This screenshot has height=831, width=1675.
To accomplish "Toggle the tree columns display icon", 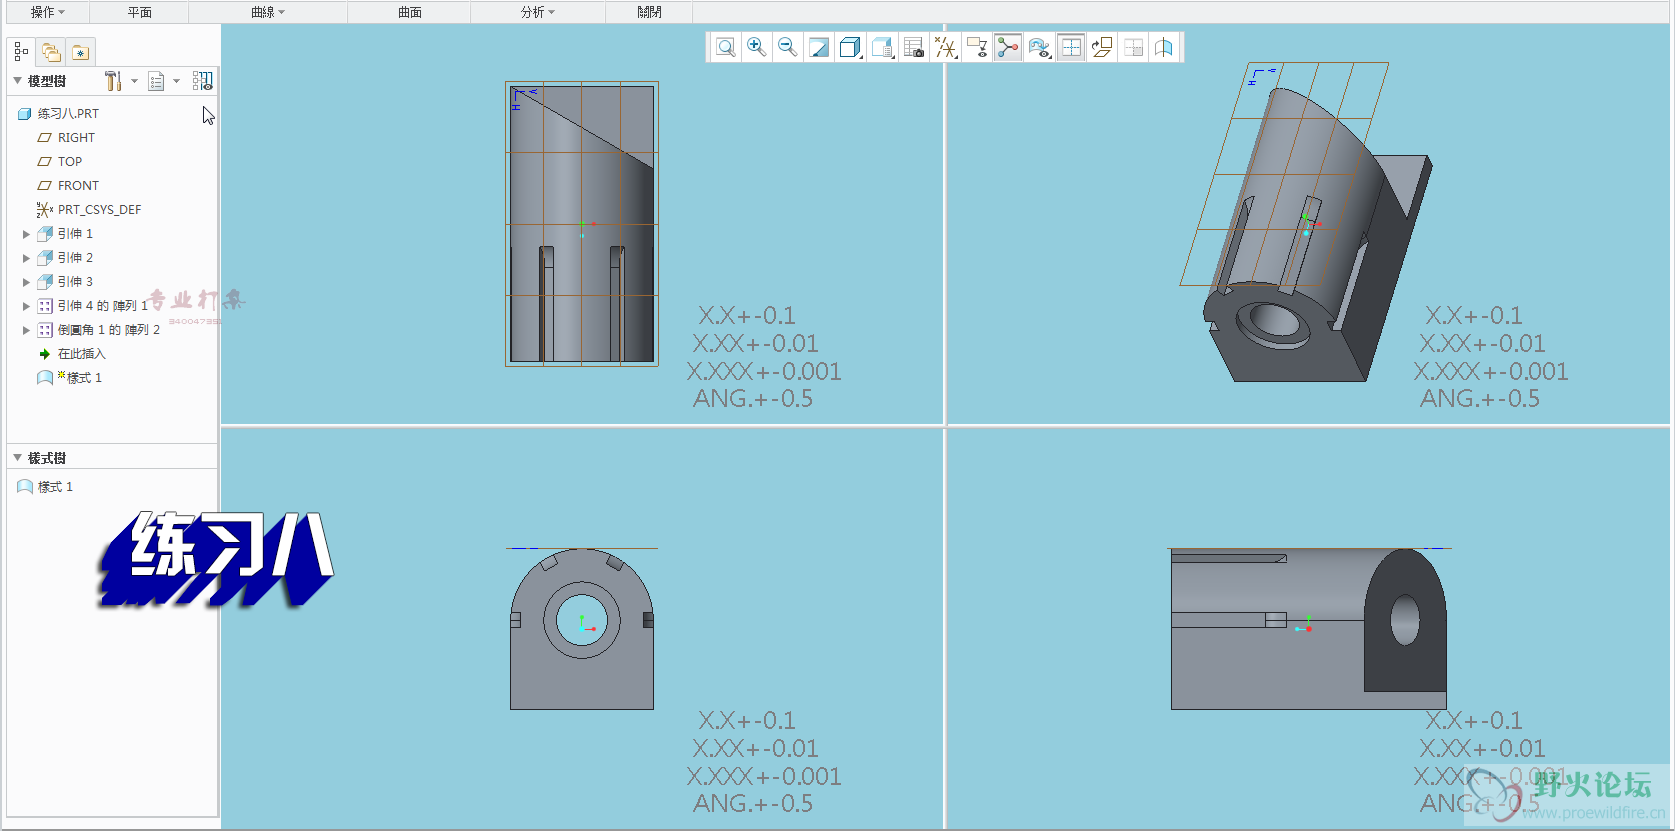I will (x=203, y=81).
